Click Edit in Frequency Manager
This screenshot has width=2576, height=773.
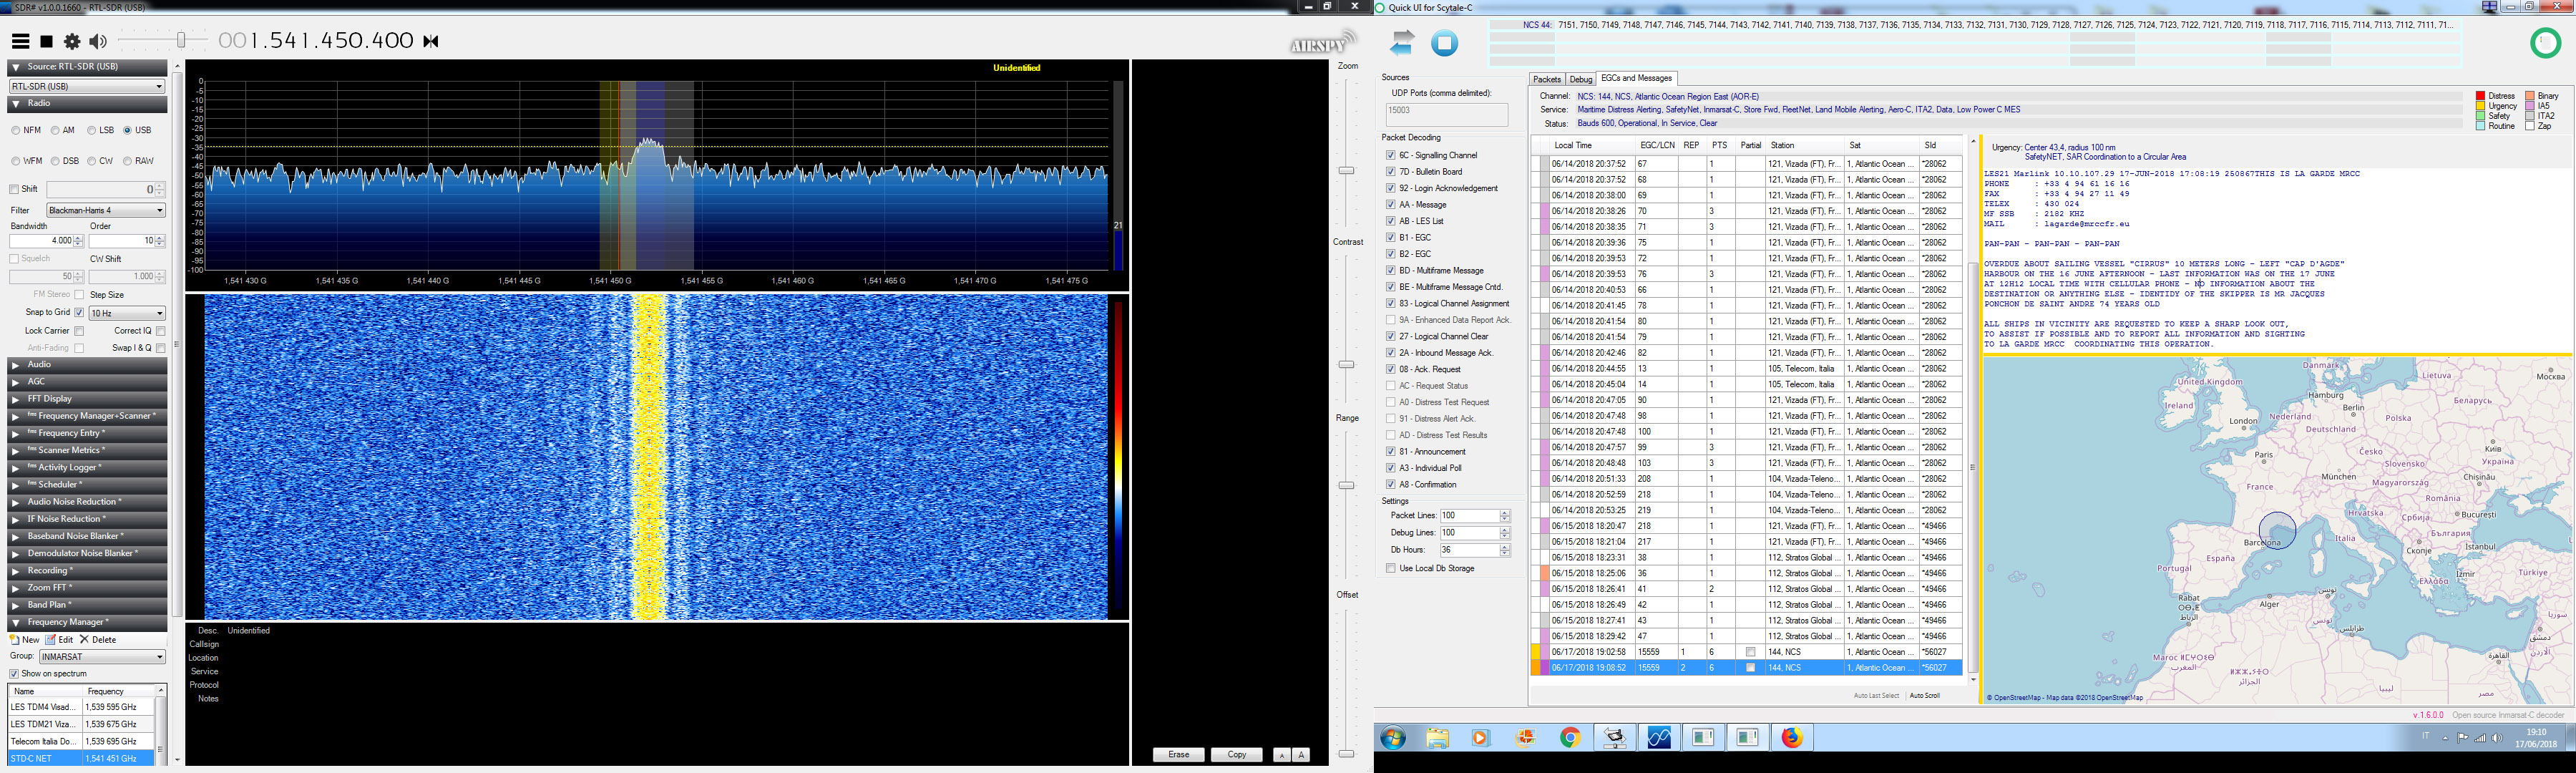(x=60, y=640)
